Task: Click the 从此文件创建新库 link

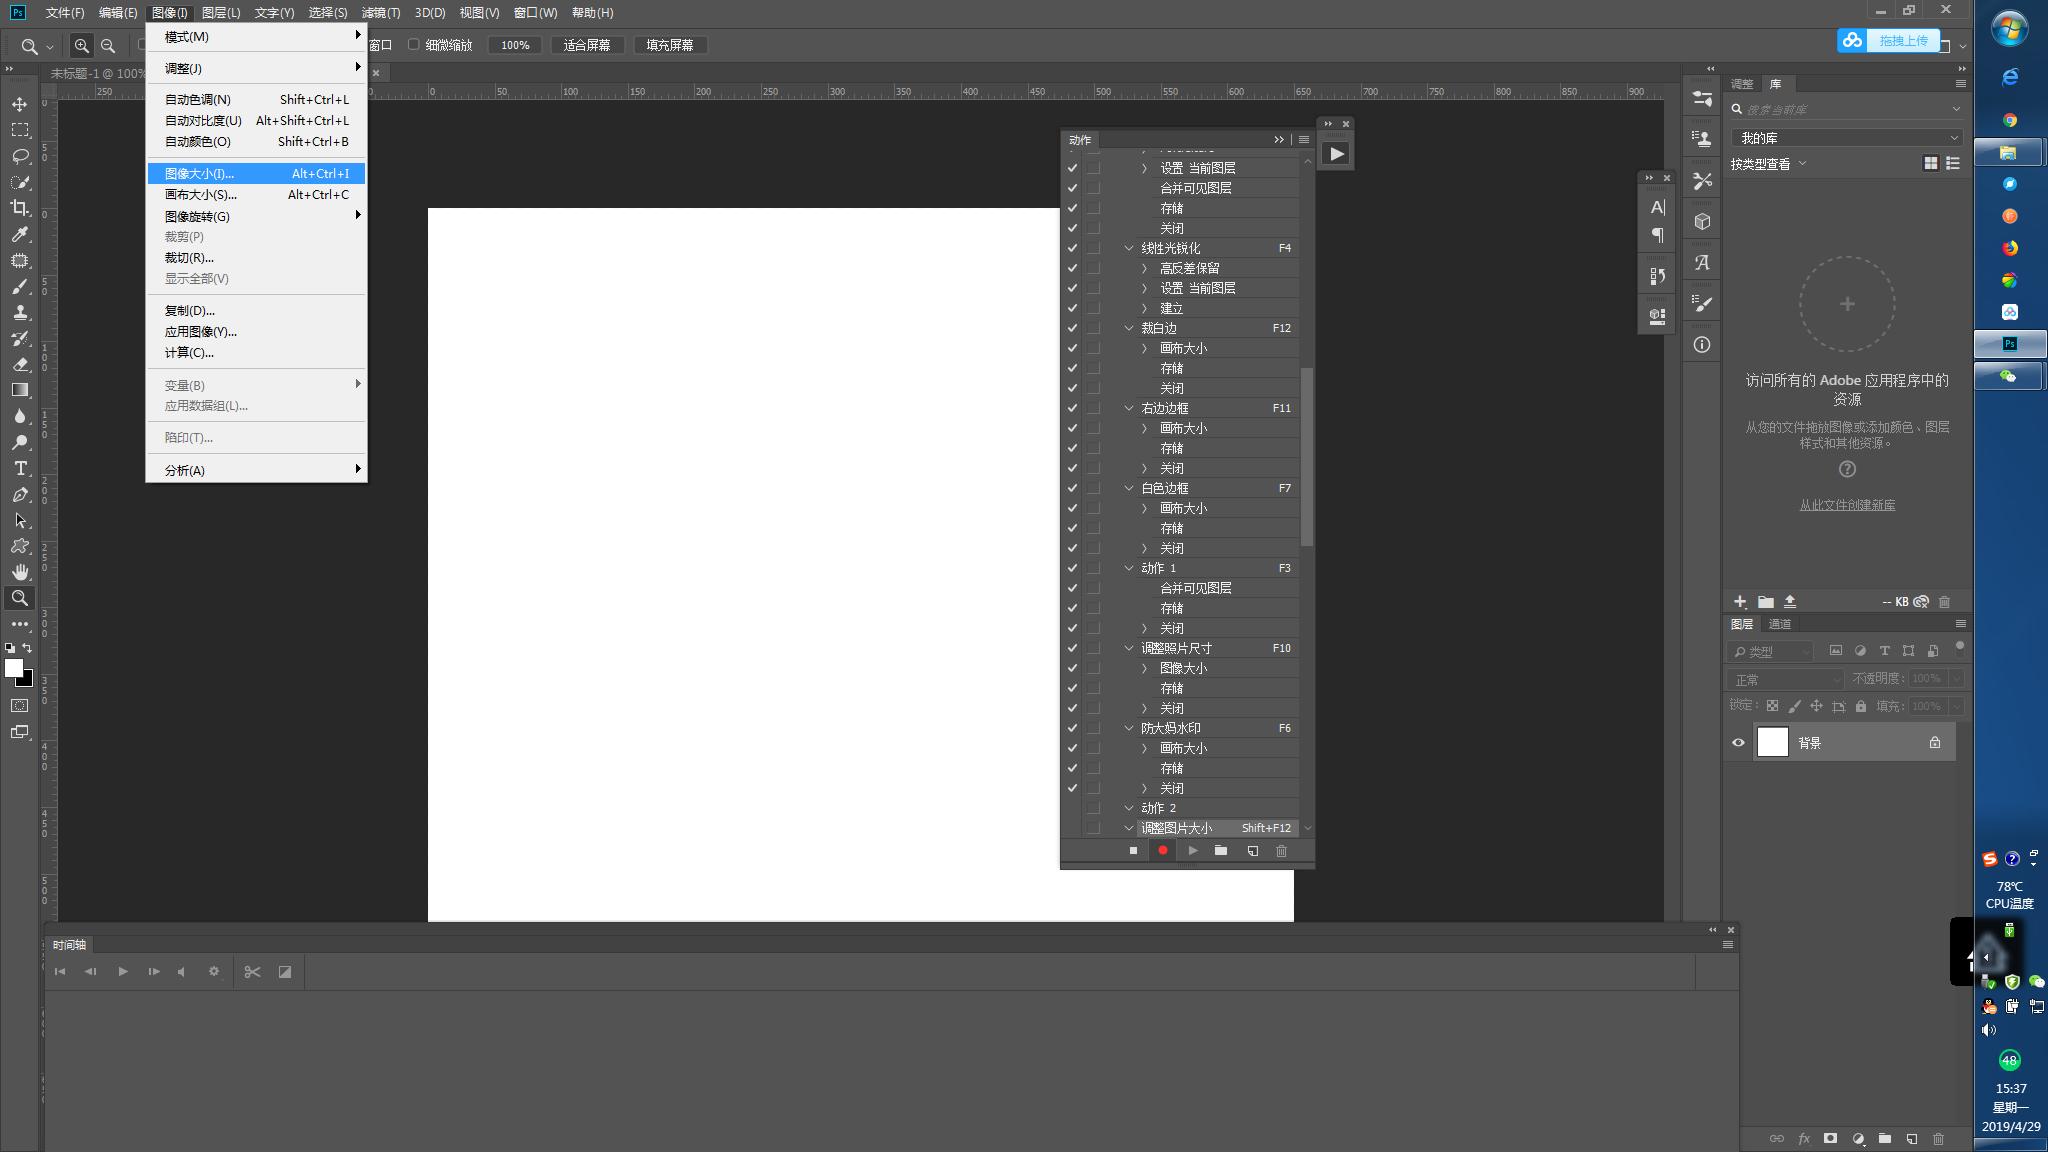Action: point(1846,505)
